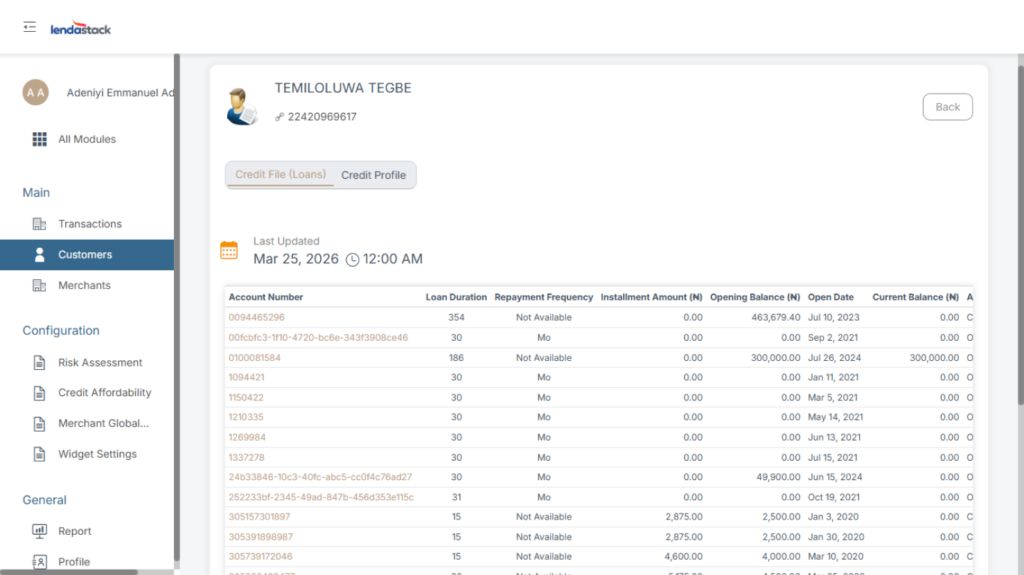1024x575 pixels.
Task: Go to Credit Affordability settings
Action: coord(104,393)
